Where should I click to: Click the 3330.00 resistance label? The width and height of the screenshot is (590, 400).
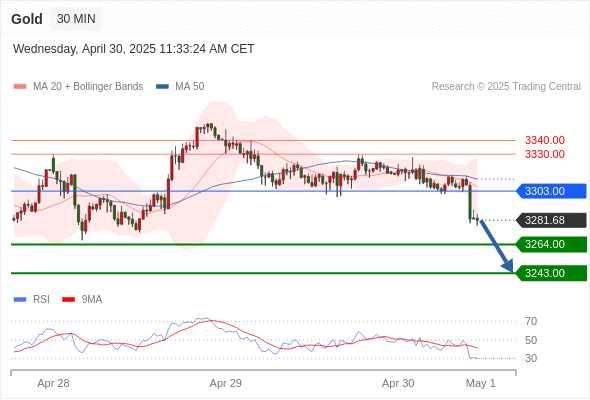click(x=544, y=154)
